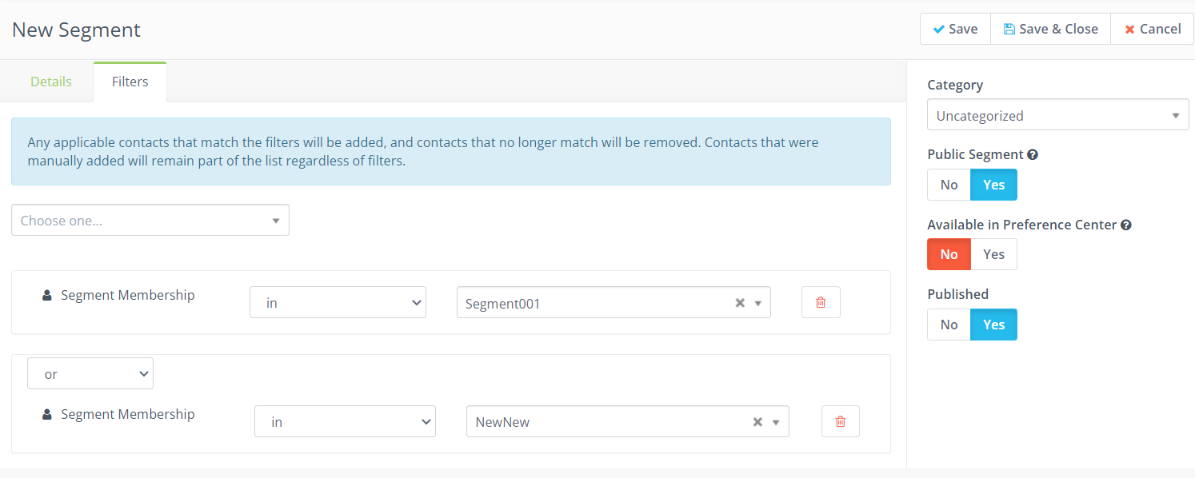The width and height of the screenshot is (1195, 478).
Task: Open the 'in' operator dropdown for NewNew
Action: pos(345,422)
